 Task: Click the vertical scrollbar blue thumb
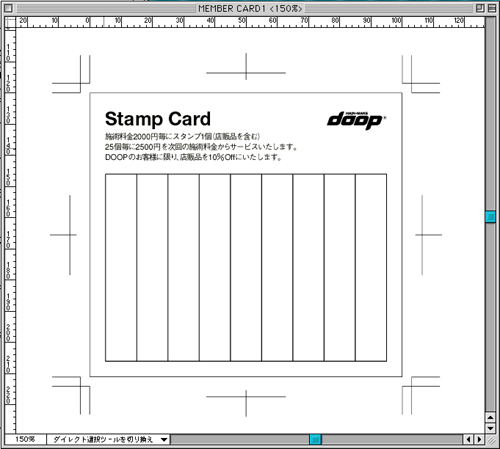[490, 217]
